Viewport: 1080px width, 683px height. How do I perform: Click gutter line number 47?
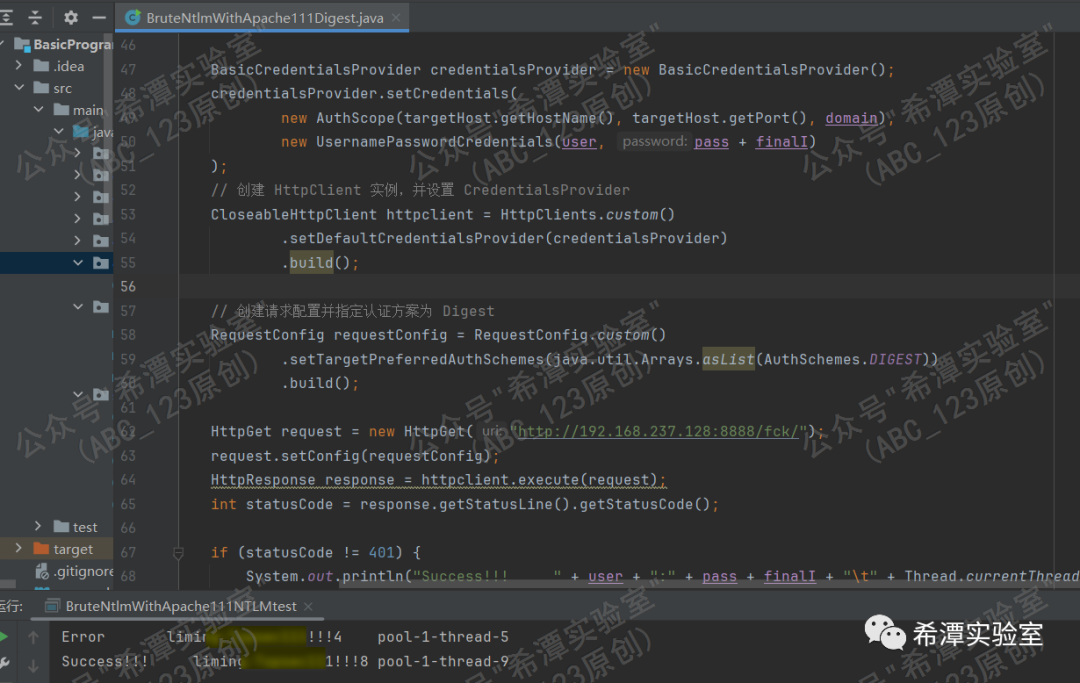[x=128, y=70]
